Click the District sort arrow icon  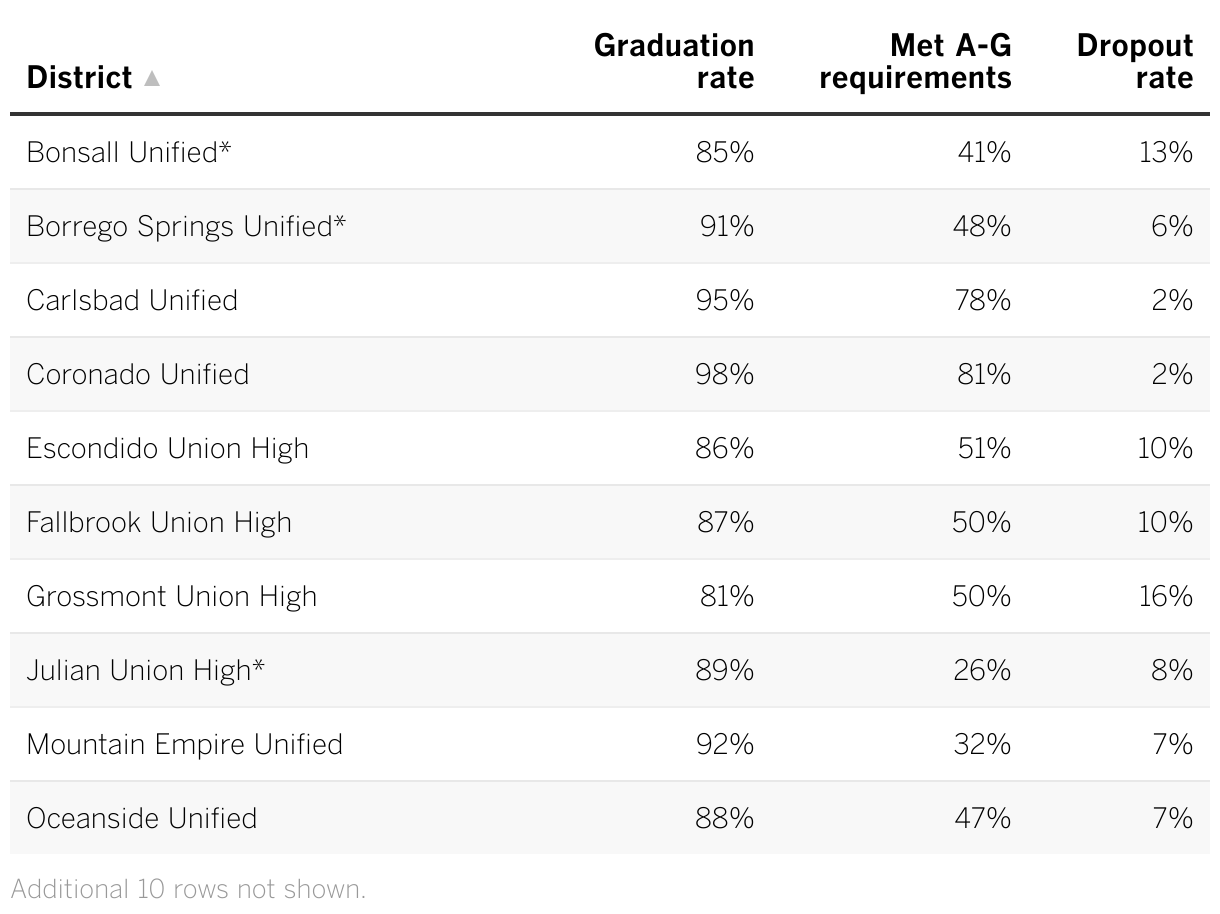(x=152, y=78)
